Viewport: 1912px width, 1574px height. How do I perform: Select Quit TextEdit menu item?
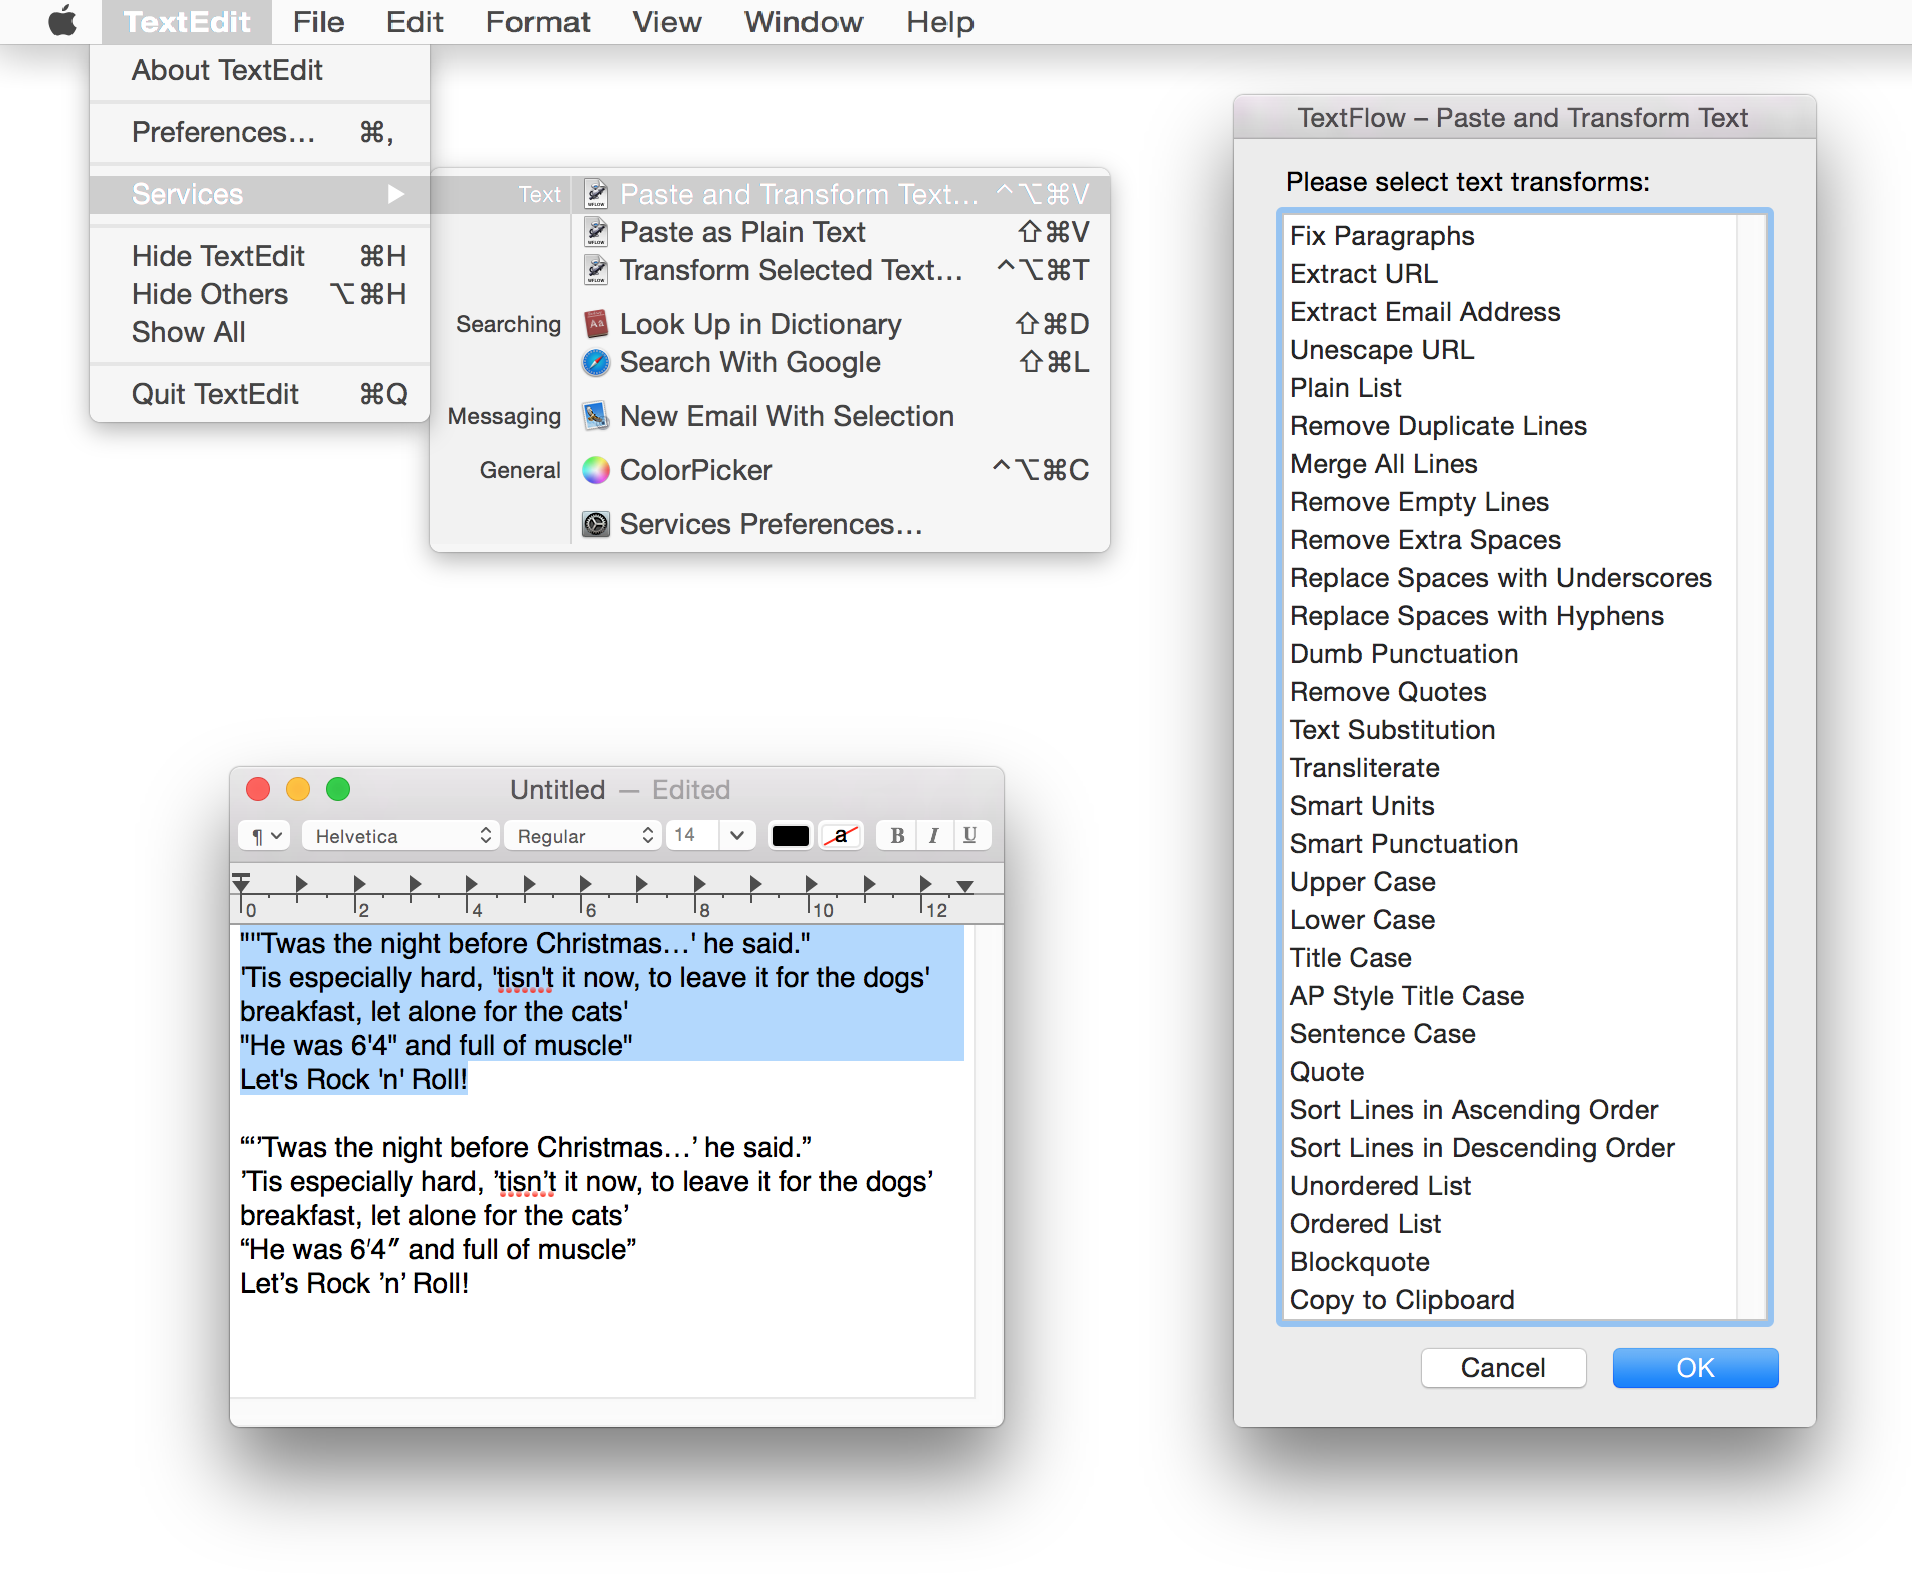pyautogui.click(x=260, y=394)
